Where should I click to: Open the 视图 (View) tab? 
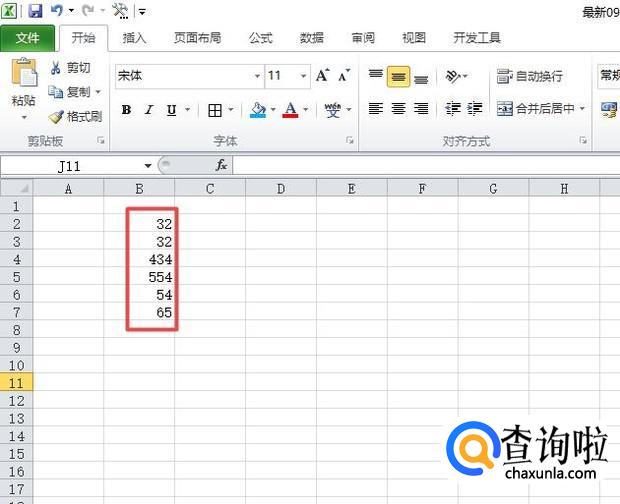(414, 38)
